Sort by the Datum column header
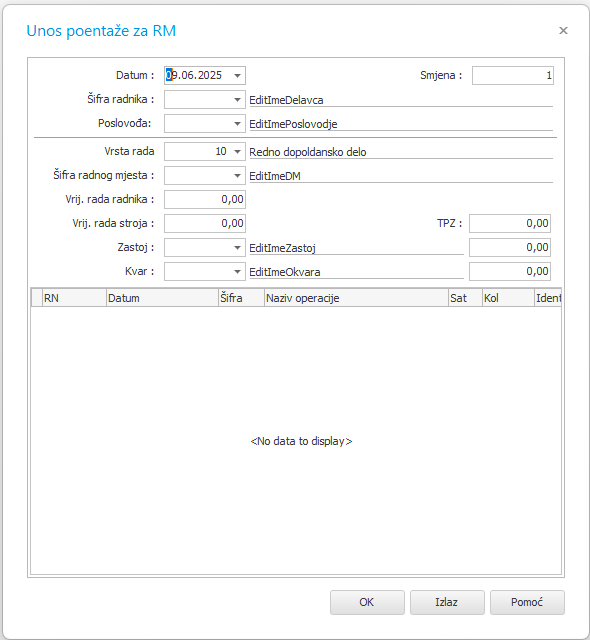The image size is (590, 640). pyautogui.click(x=162, y=298)
